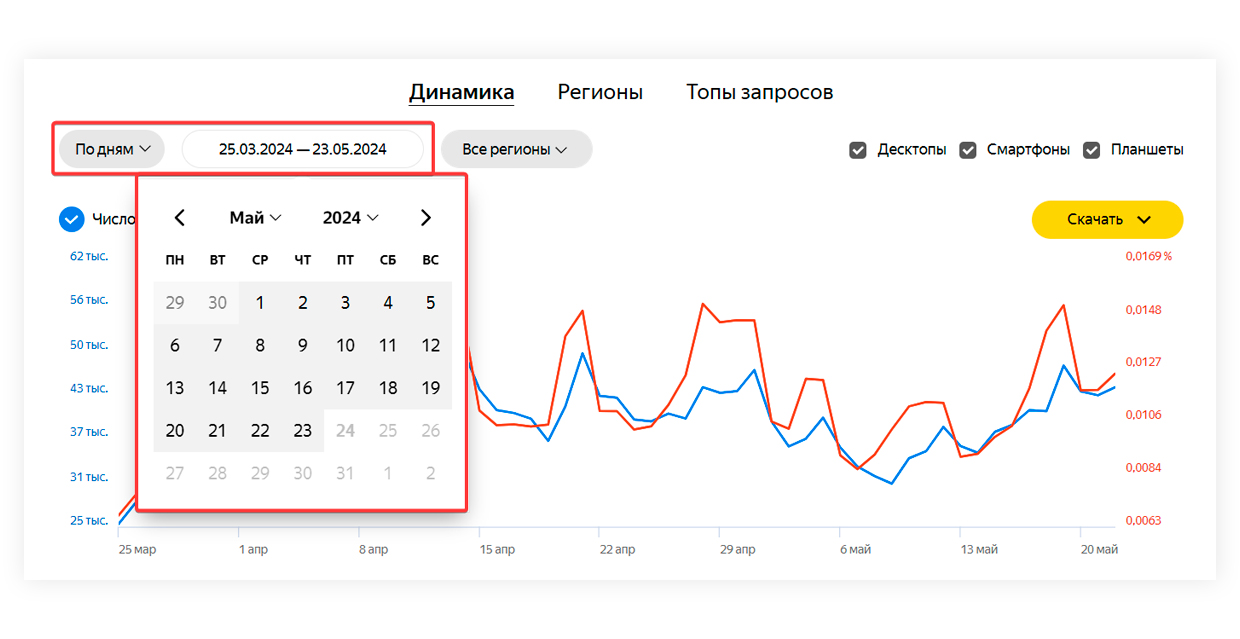The height and width of the screenshot is (639, 1240).
Task: Select May 21 in the calendar
Action: point(218,431)
